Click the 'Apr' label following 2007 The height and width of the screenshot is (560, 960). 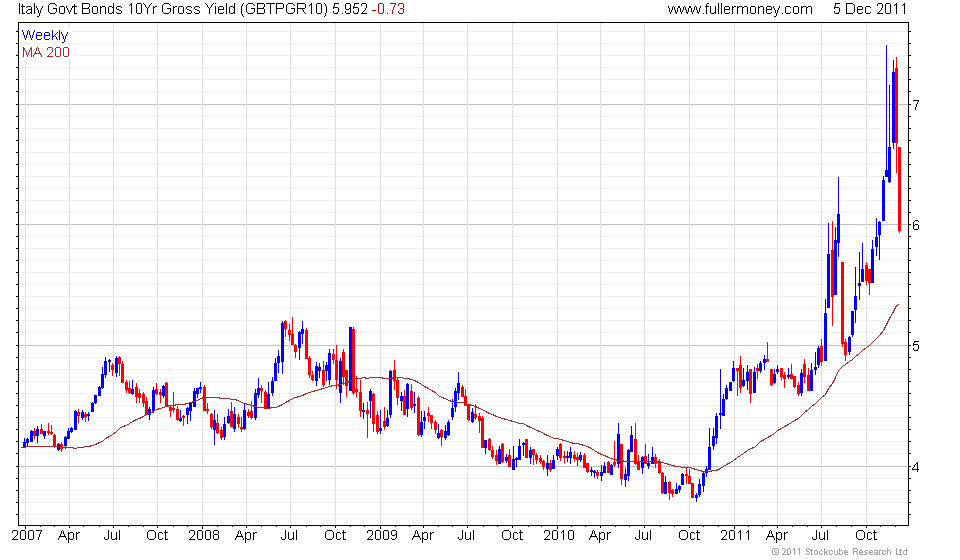(69, 536)
